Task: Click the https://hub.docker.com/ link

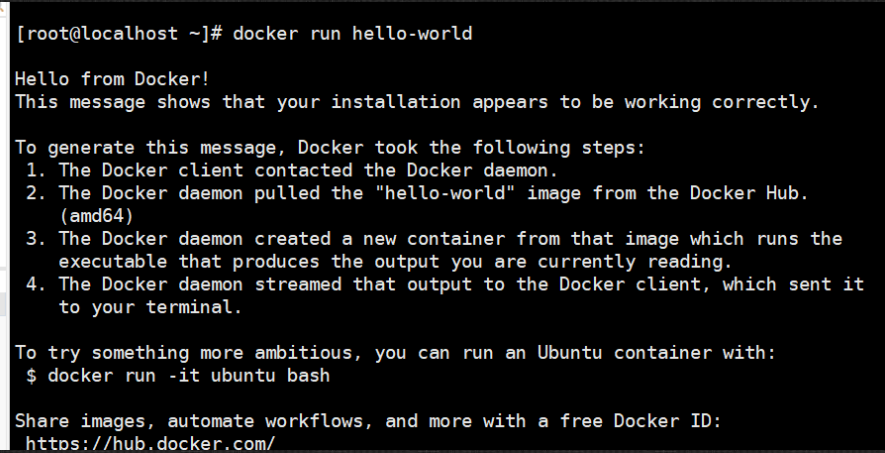Action: [150, 442]
